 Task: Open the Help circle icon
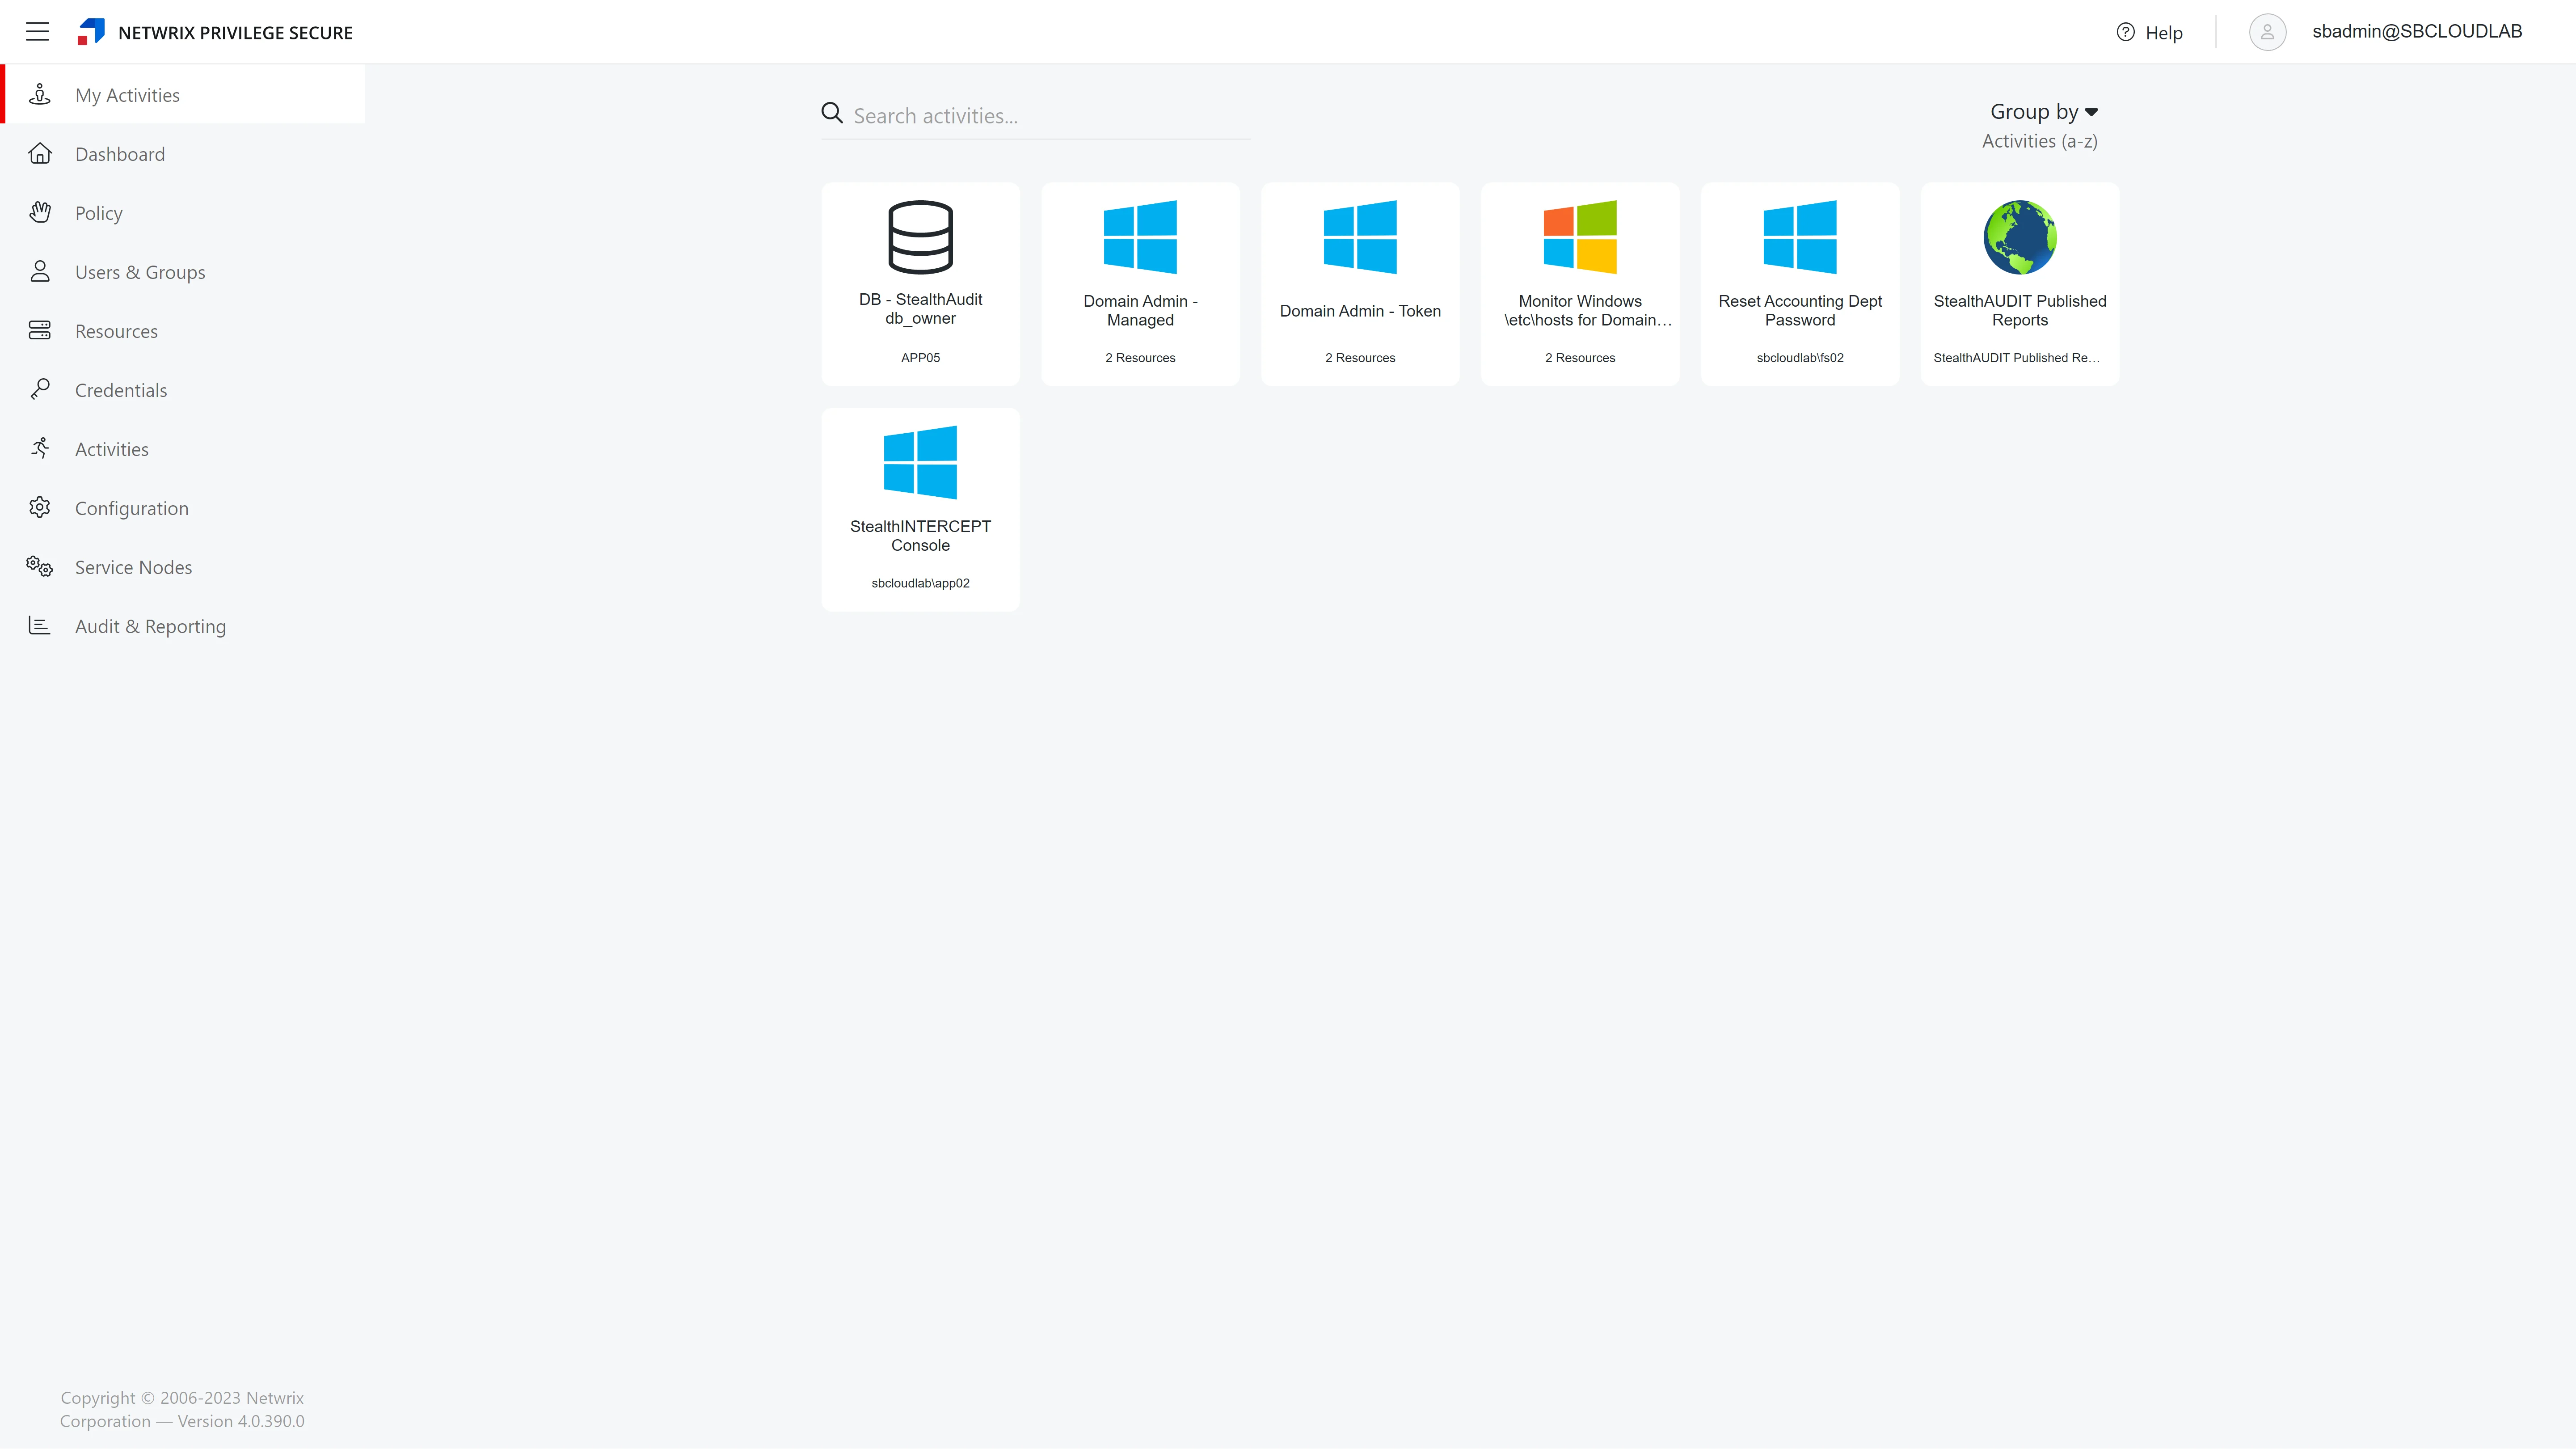[x=2125, y=32]
